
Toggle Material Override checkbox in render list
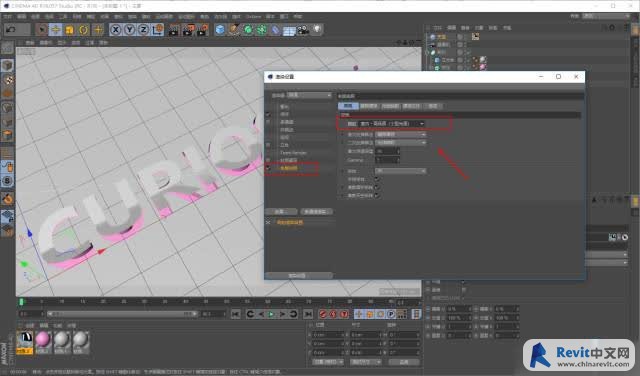[268, 160]
